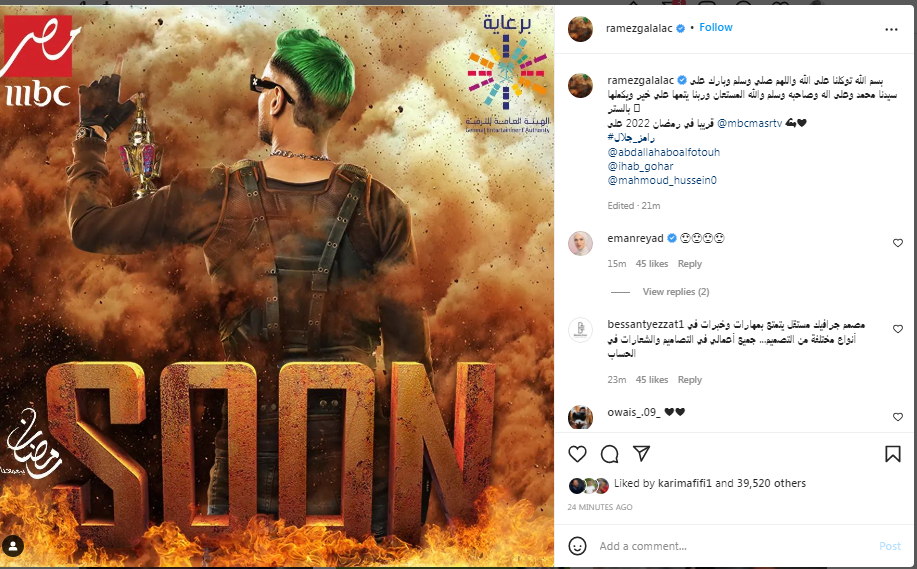This screenshot has width=917, height=569.
Task: Expand View replies (2)
Action: click(x=675, y=291)
